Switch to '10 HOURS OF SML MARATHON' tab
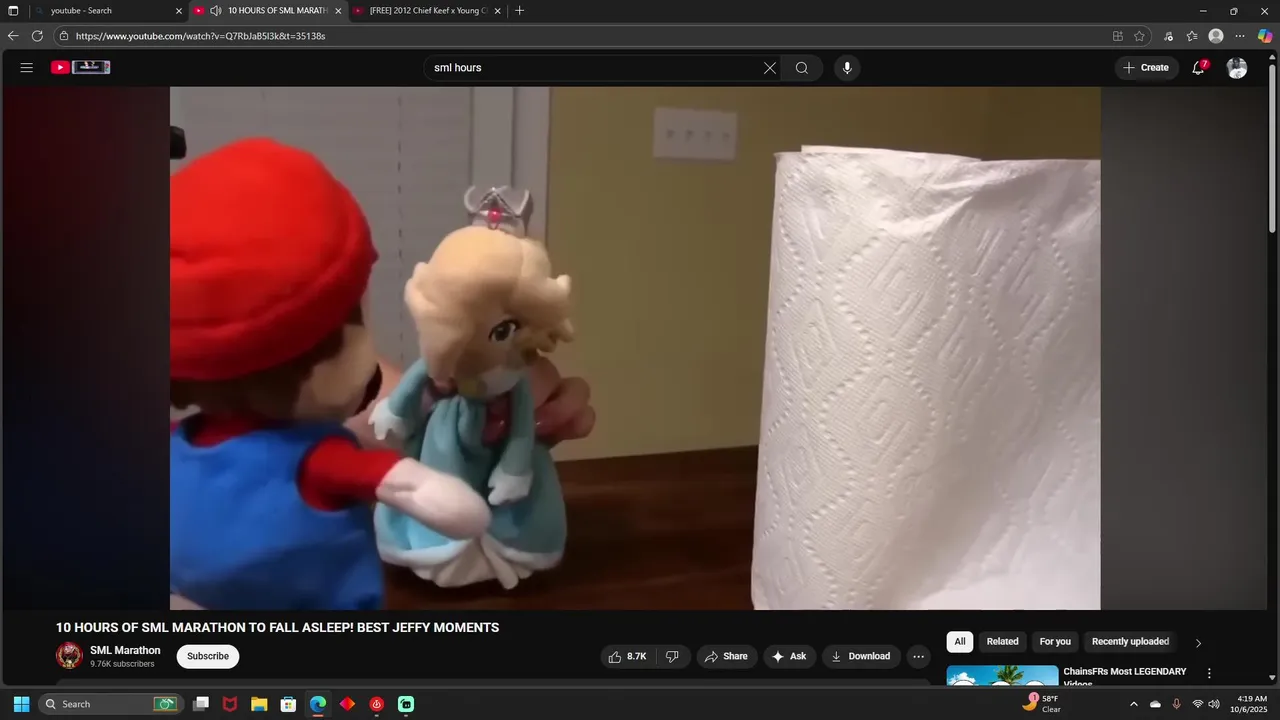The image size is (1280, 720). (x=268, y=11)
